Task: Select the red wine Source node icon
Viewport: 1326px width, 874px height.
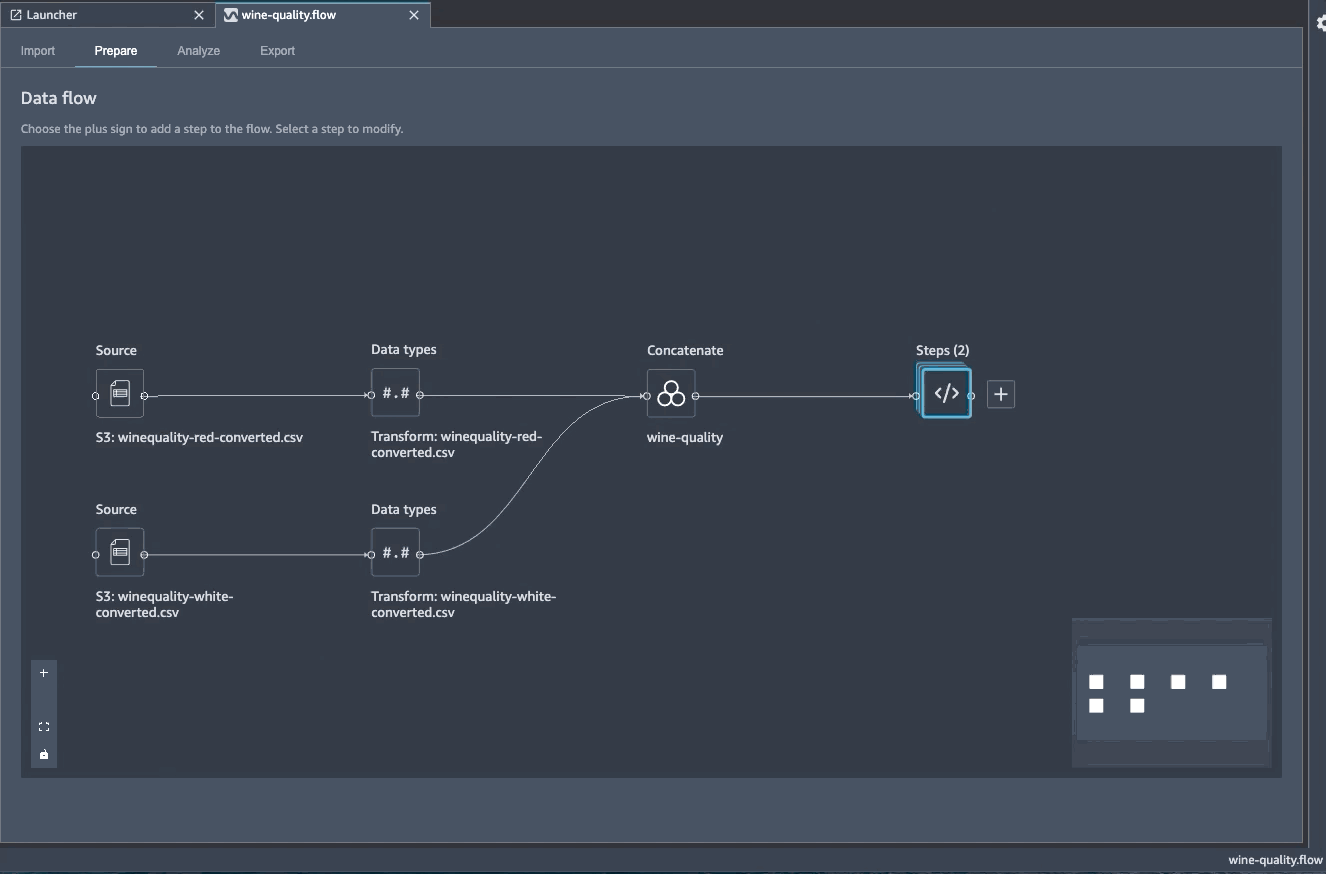Action: point(120,394)
